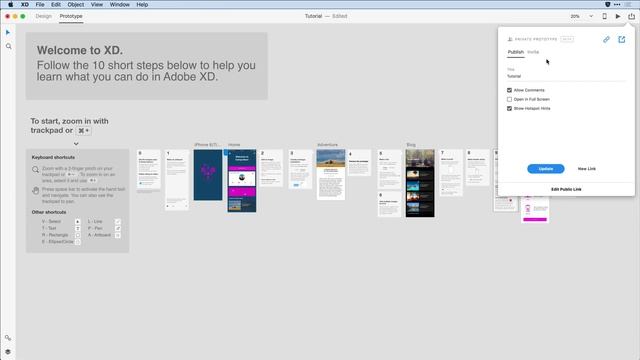The width and height of the screenshot is (640, 360).
Task: Switch to the Design tab
Action: [x=43, y=16]
